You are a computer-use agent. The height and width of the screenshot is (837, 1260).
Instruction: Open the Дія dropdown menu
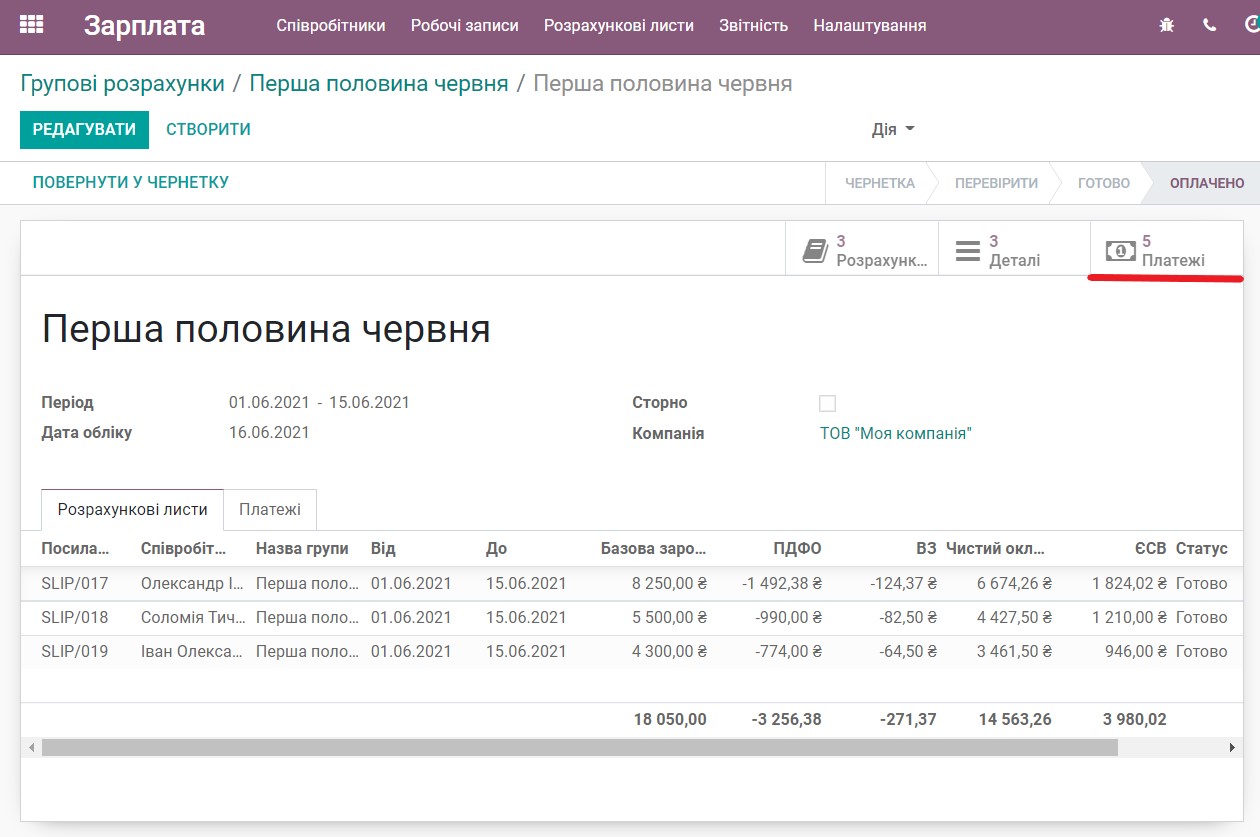point(893,129)
